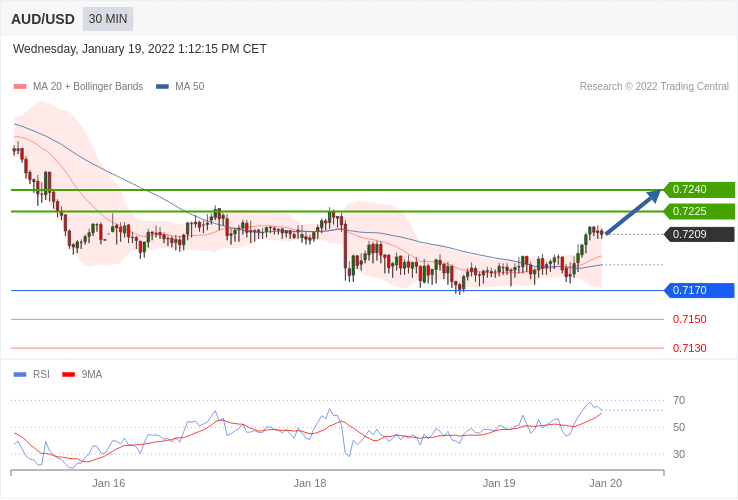Click the 9MA legend label
This screenshot has height=500, width=738.
click(x=92, y=375)
